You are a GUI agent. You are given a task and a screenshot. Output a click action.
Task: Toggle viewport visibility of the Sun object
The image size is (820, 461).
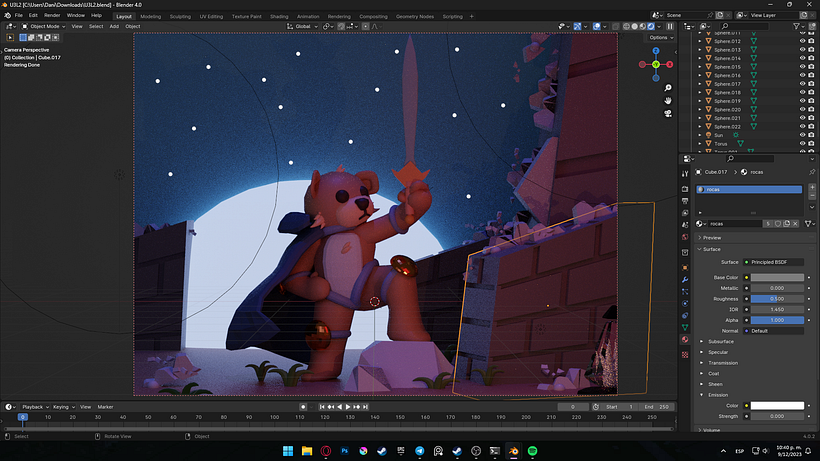pyautogui.click(x=802, y=135)
